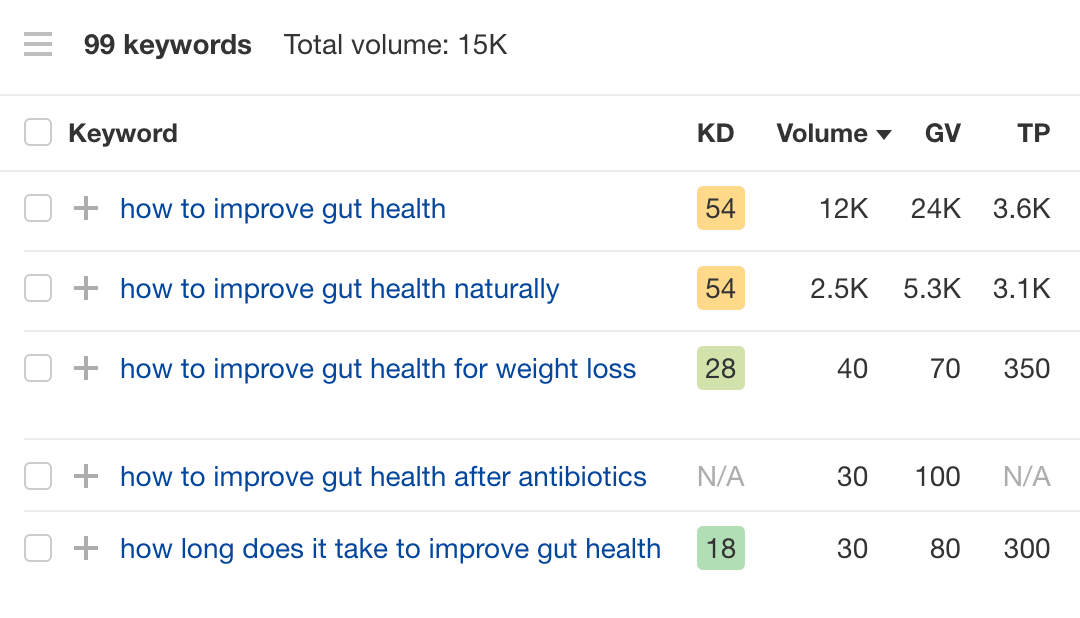Click plus icon next to after antibiotics keyword
This screenshot has height=618, width=1080.
click(87, 477)
